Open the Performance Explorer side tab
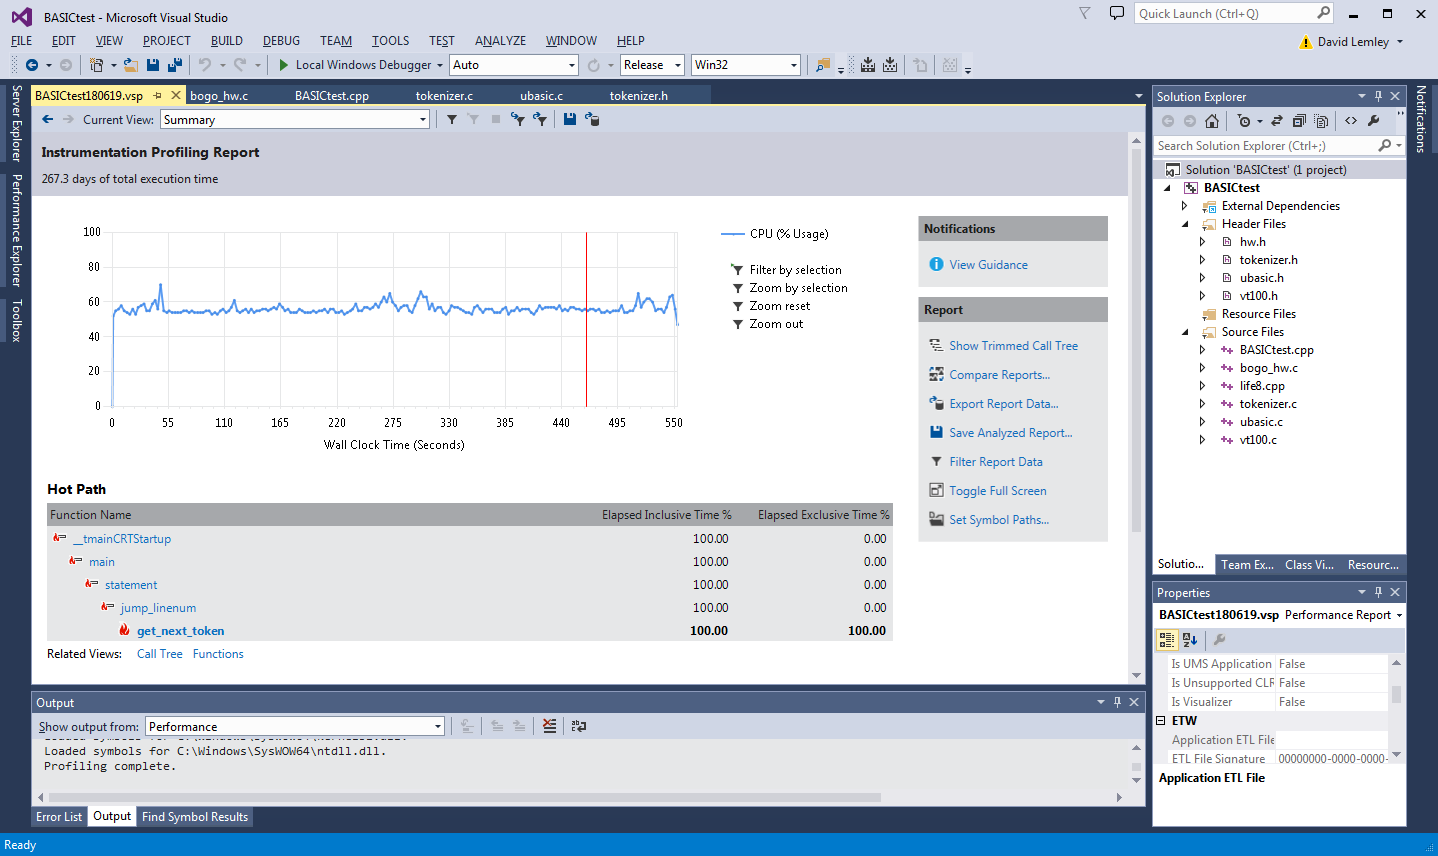1438x856 pixels. (16, 231)
